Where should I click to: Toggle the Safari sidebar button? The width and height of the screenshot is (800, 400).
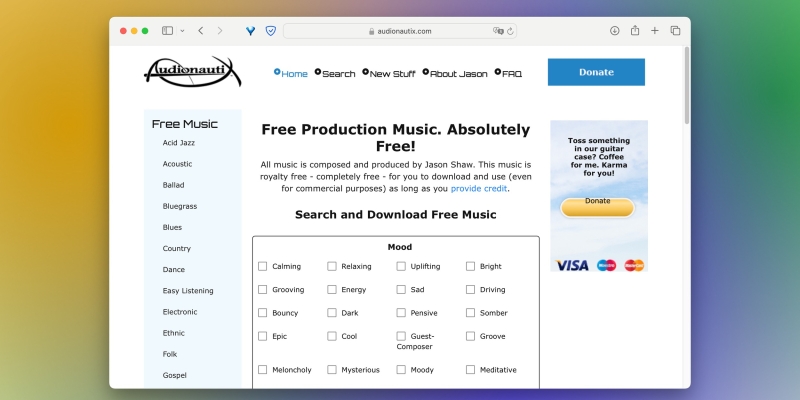167,31
